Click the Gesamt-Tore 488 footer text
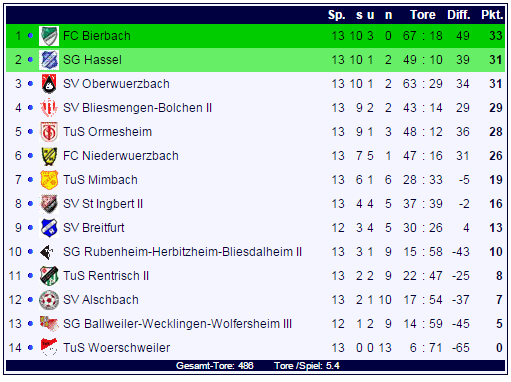Image resolution: width=511 pixels, height=382 pixels. tap(215, 366)
